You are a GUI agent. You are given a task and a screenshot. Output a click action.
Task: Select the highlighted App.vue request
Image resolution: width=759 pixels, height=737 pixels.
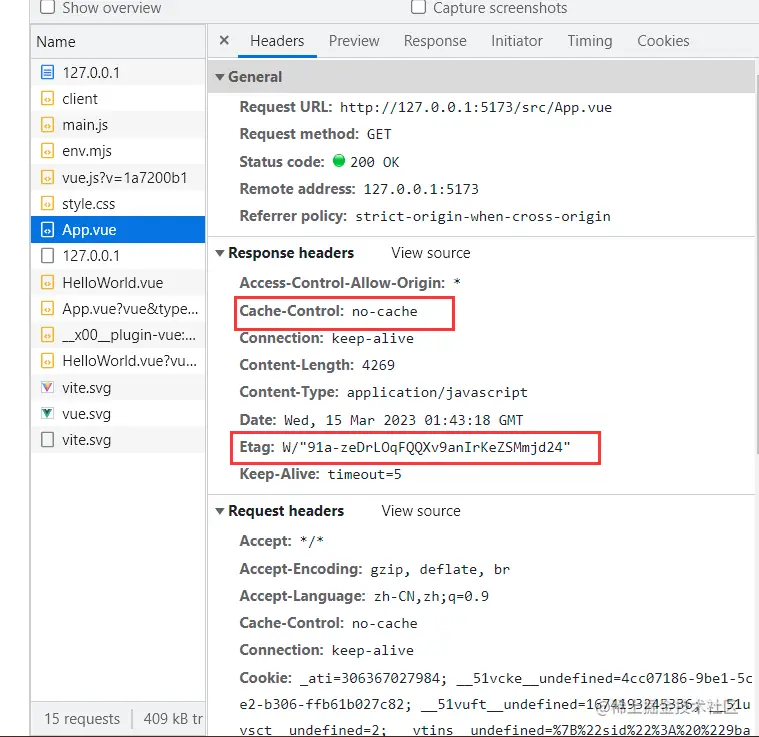[118, 229]
